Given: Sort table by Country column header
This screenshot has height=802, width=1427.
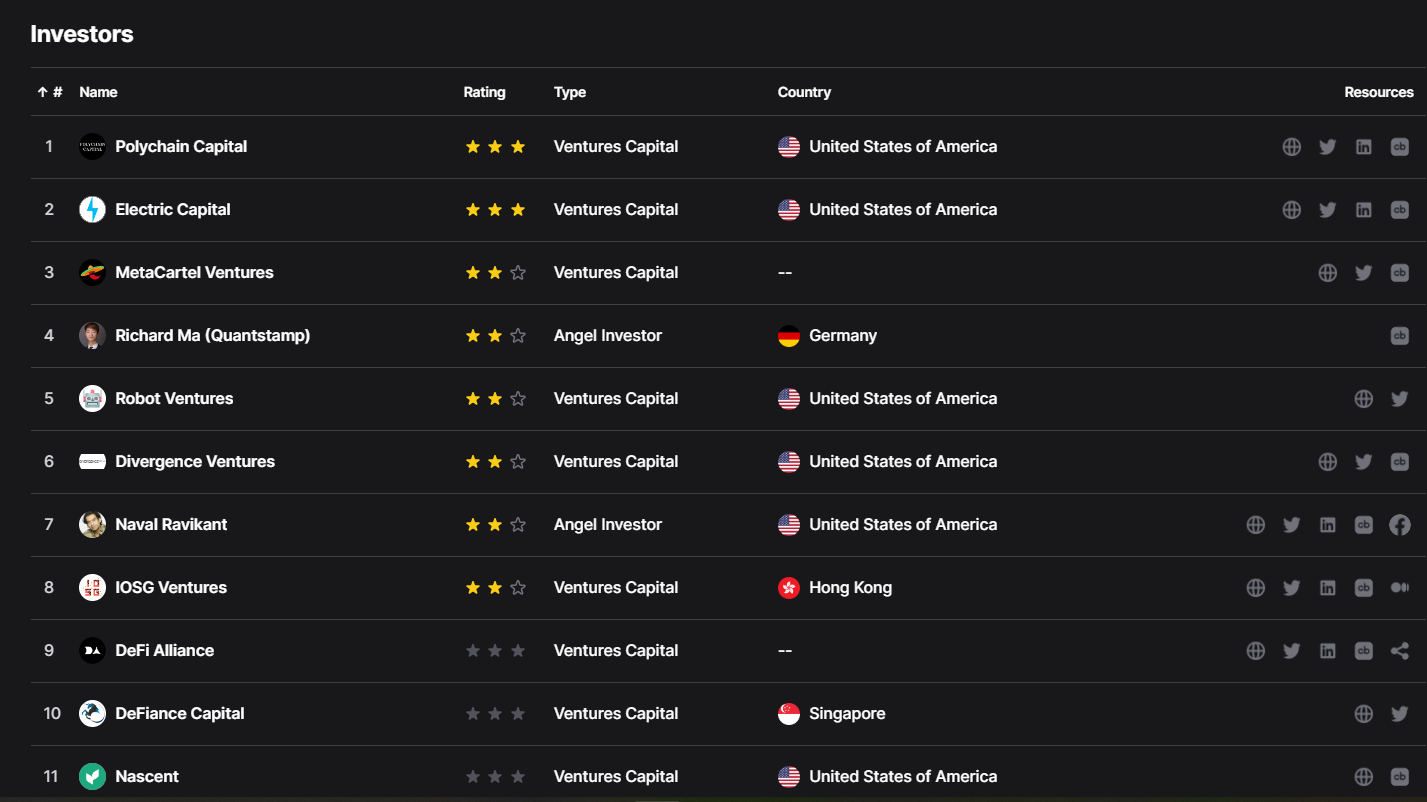Looking at the screenshot, I should [804, 92].
